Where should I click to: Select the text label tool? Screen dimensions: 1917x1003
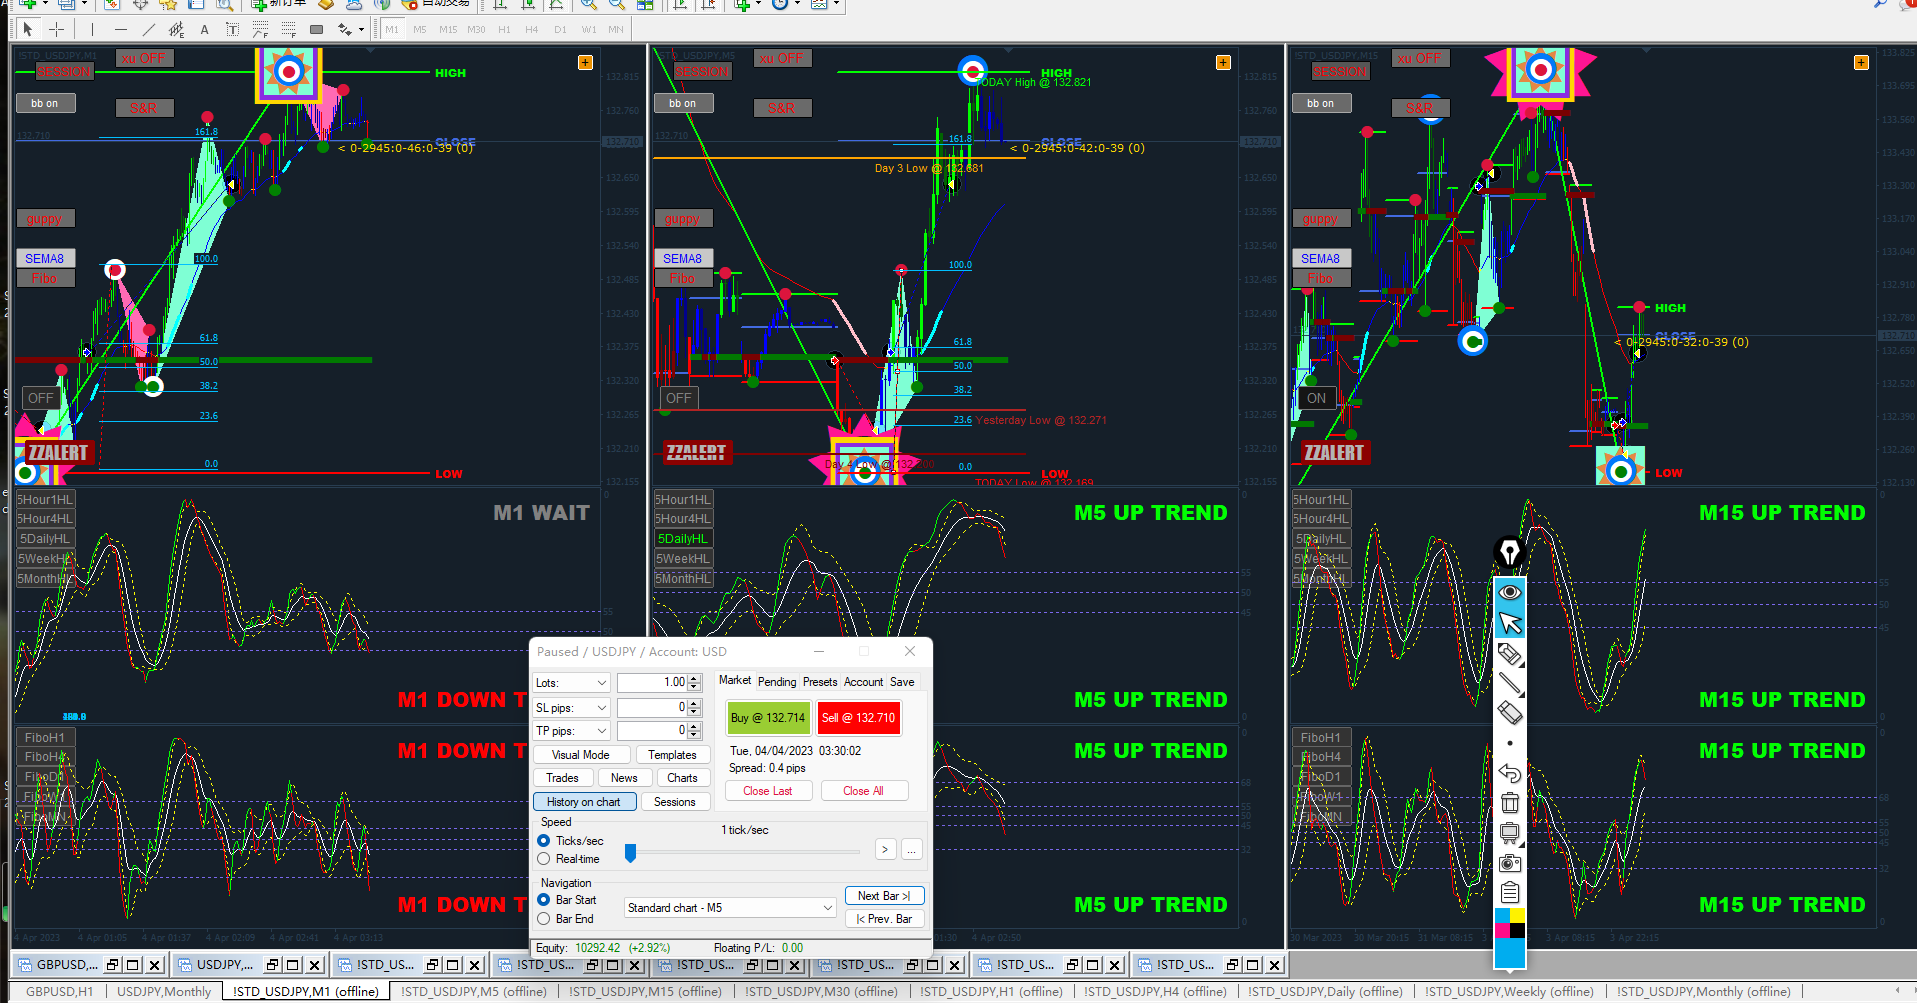click(x=232, y=29)
